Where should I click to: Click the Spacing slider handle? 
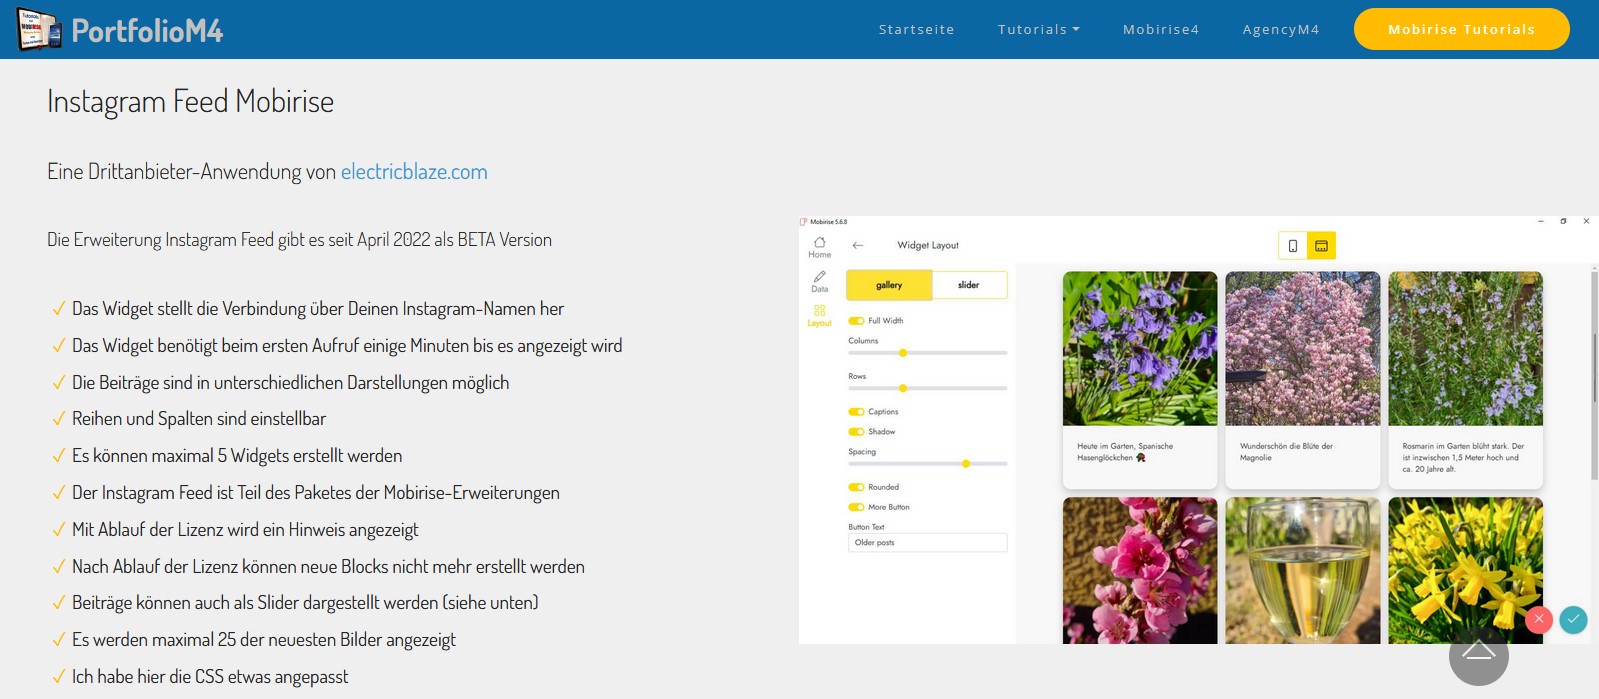(966, 464)
